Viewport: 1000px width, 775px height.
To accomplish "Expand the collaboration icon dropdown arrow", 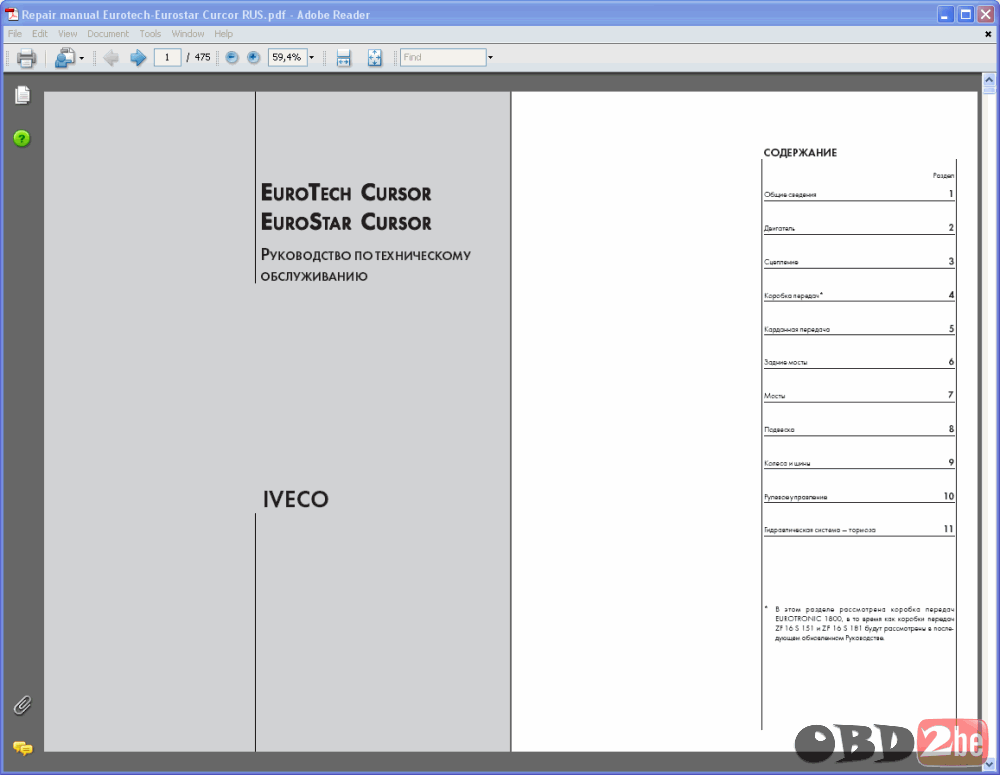I will coord(82,59).
